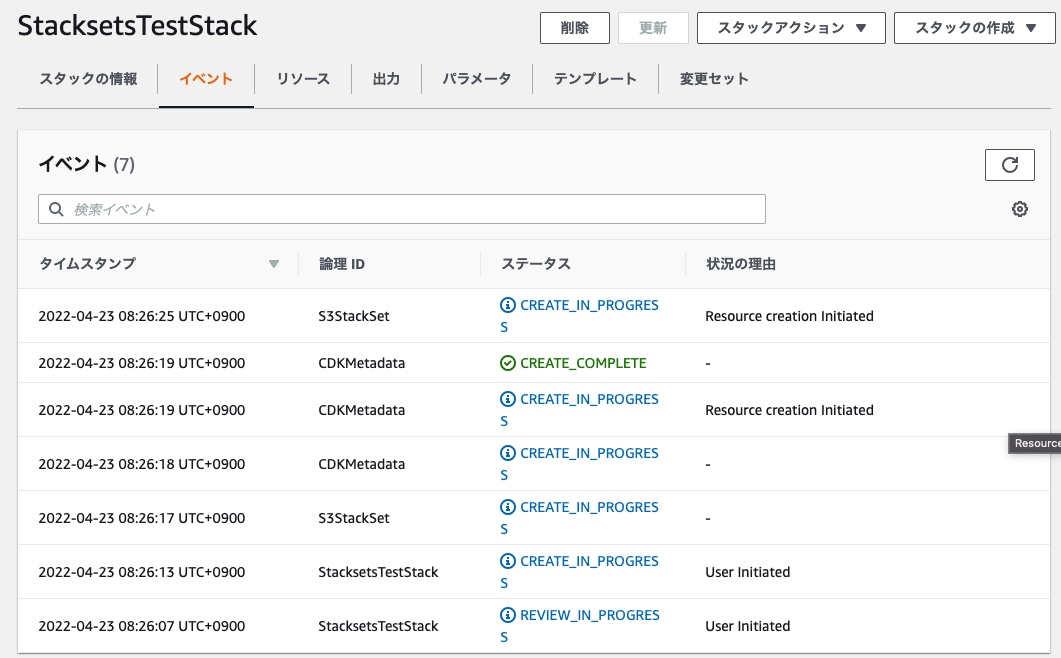Viewport: 1061px width, 658px height.
Task: Switch to the リソース tab
Action: (x=302, y=77)
